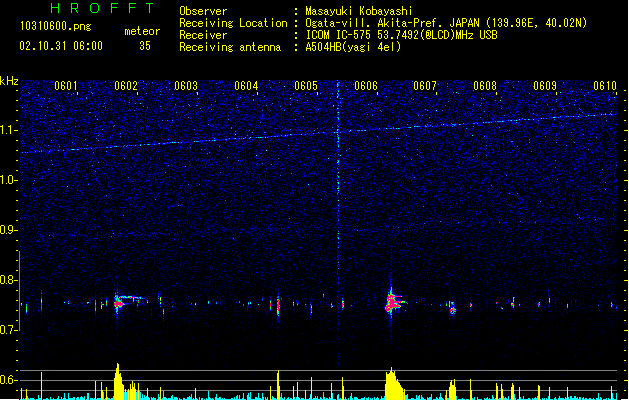Click the 0.6 frequency axis label
The width and height of the screenshot is (629, 400).
click(9, 380)
